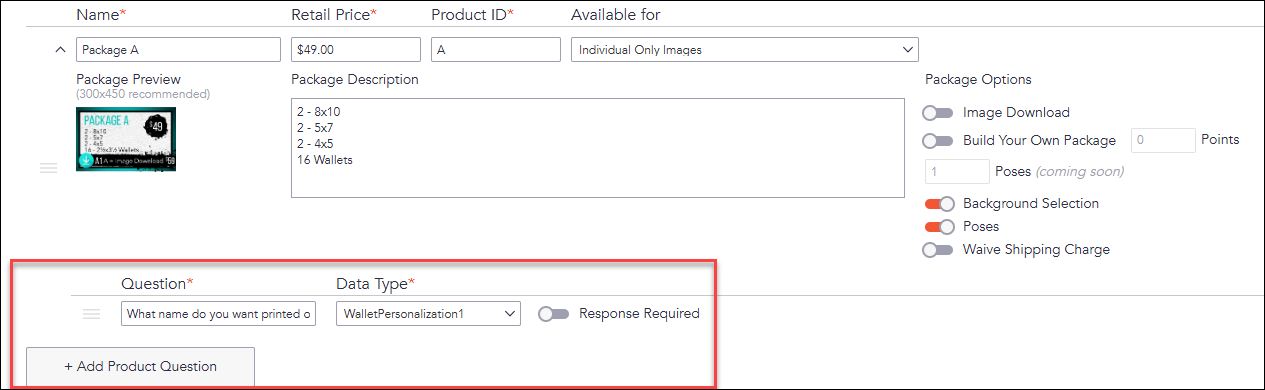The width and height of the screenshot is (1265, 390).
Task: Edit the Name field containing Package A
Action: 178,49
